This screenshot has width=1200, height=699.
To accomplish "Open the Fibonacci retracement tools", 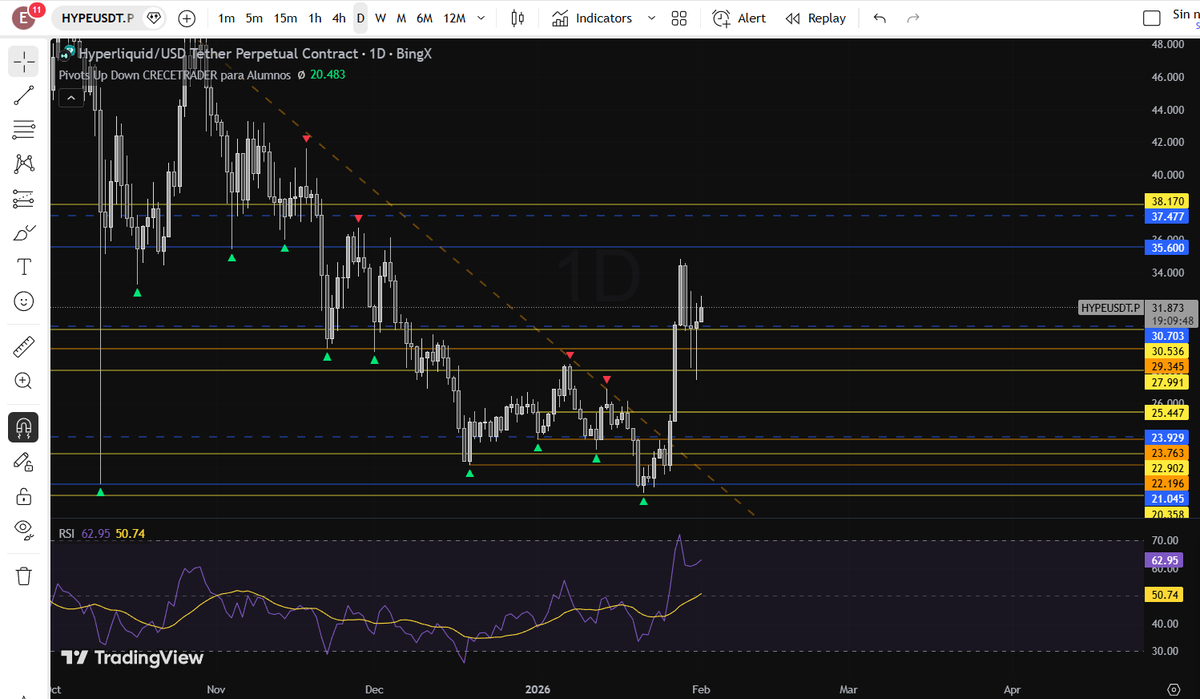I will tap(24, 129).
